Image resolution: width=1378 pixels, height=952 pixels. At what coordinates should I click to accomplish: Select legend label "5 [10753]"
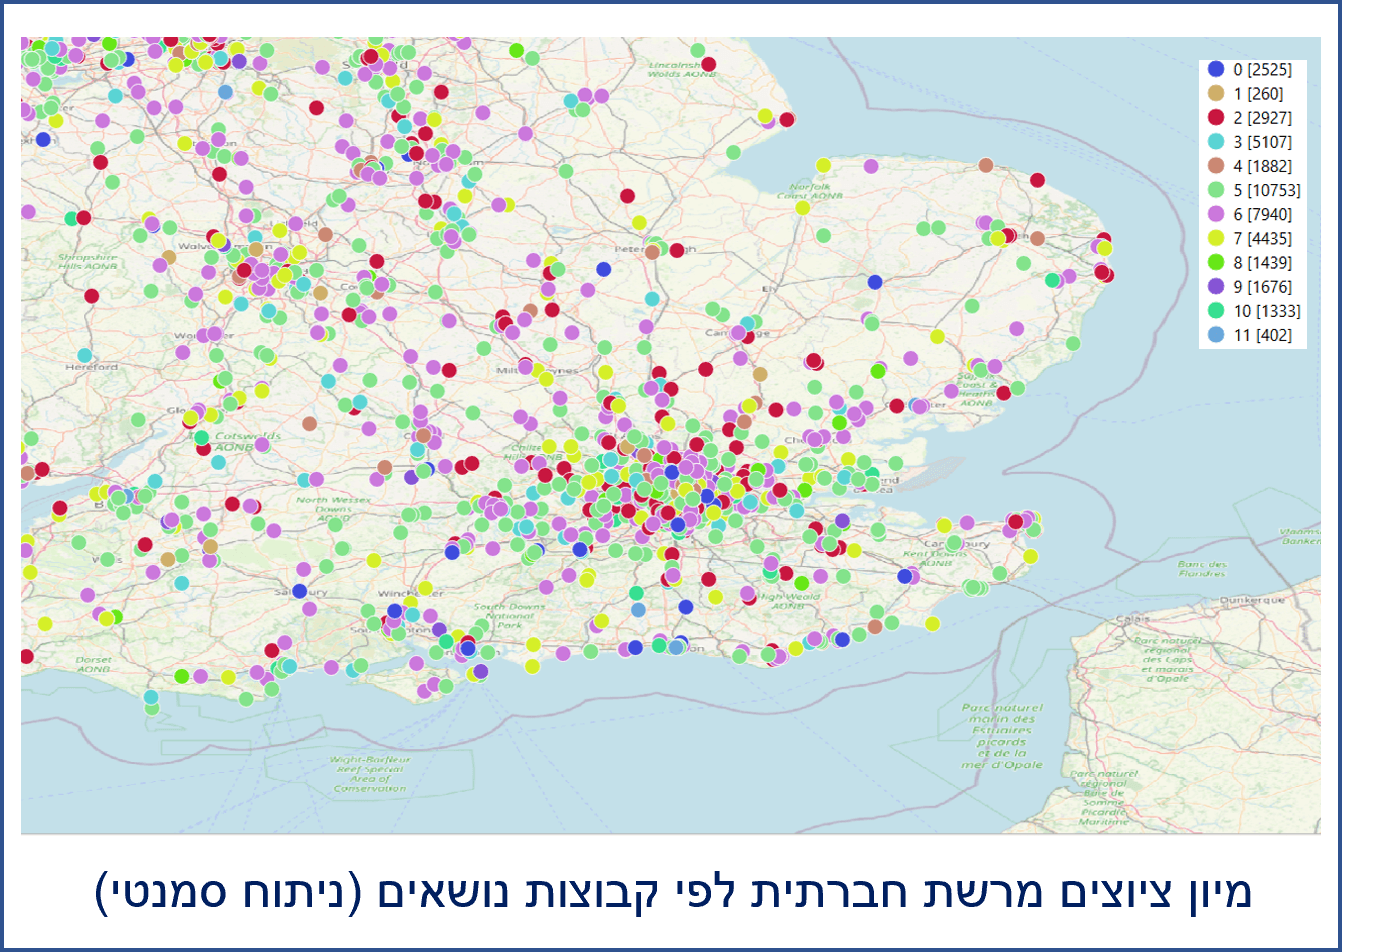[1267, 190]
